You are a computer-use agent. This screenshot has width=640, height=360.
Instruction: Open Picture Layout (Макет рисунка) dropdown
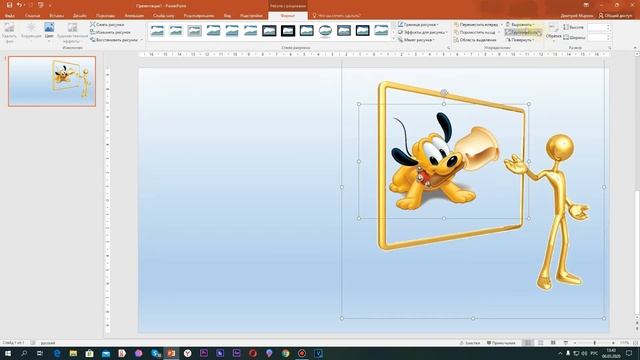click(x=416, y=40)
